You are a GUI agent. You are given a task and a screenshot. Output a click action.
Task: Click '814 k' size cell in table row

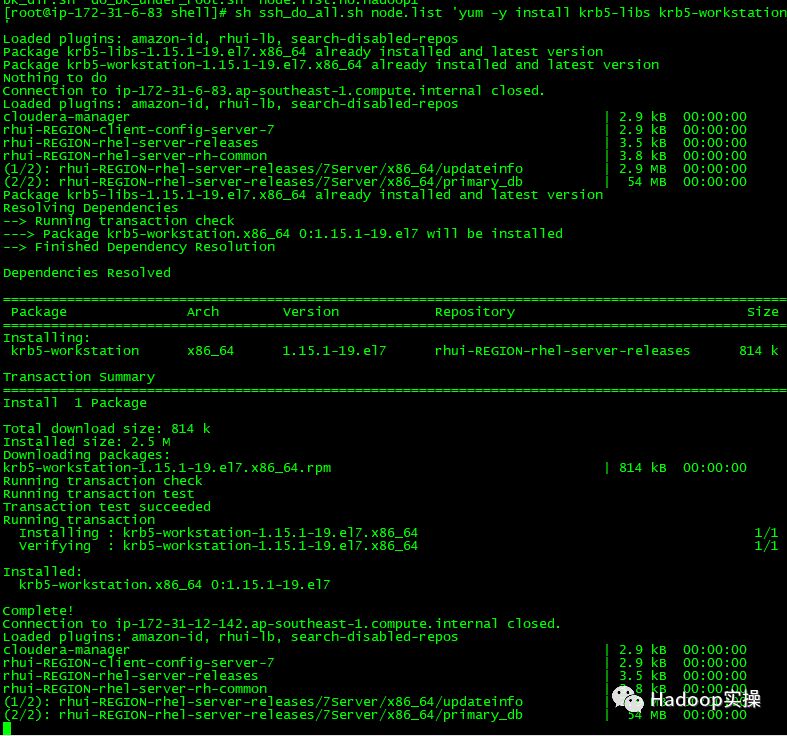(x=759, y=351)
